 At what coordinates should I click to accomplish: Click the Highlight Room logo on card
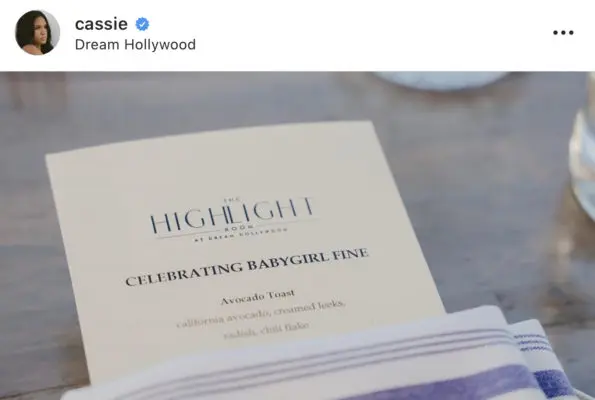point(232,217)
